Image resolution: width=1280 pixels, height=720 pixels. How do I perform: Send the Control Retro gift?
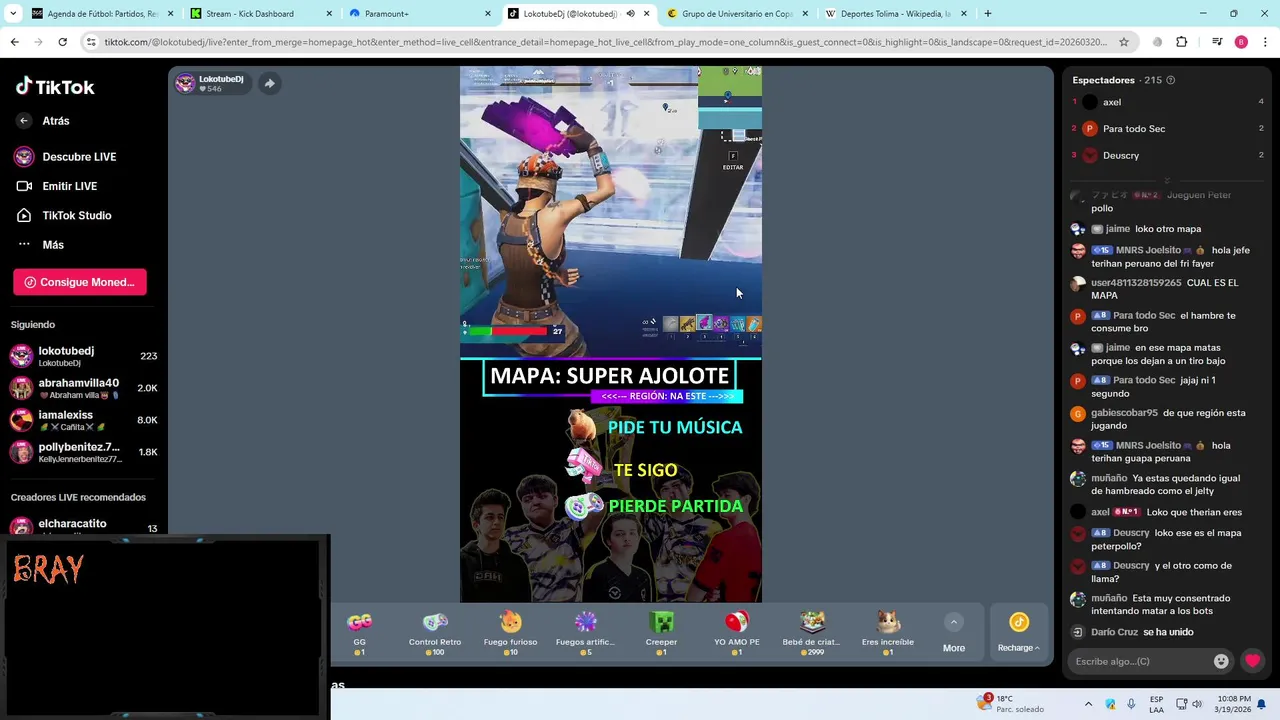[435, 634]
